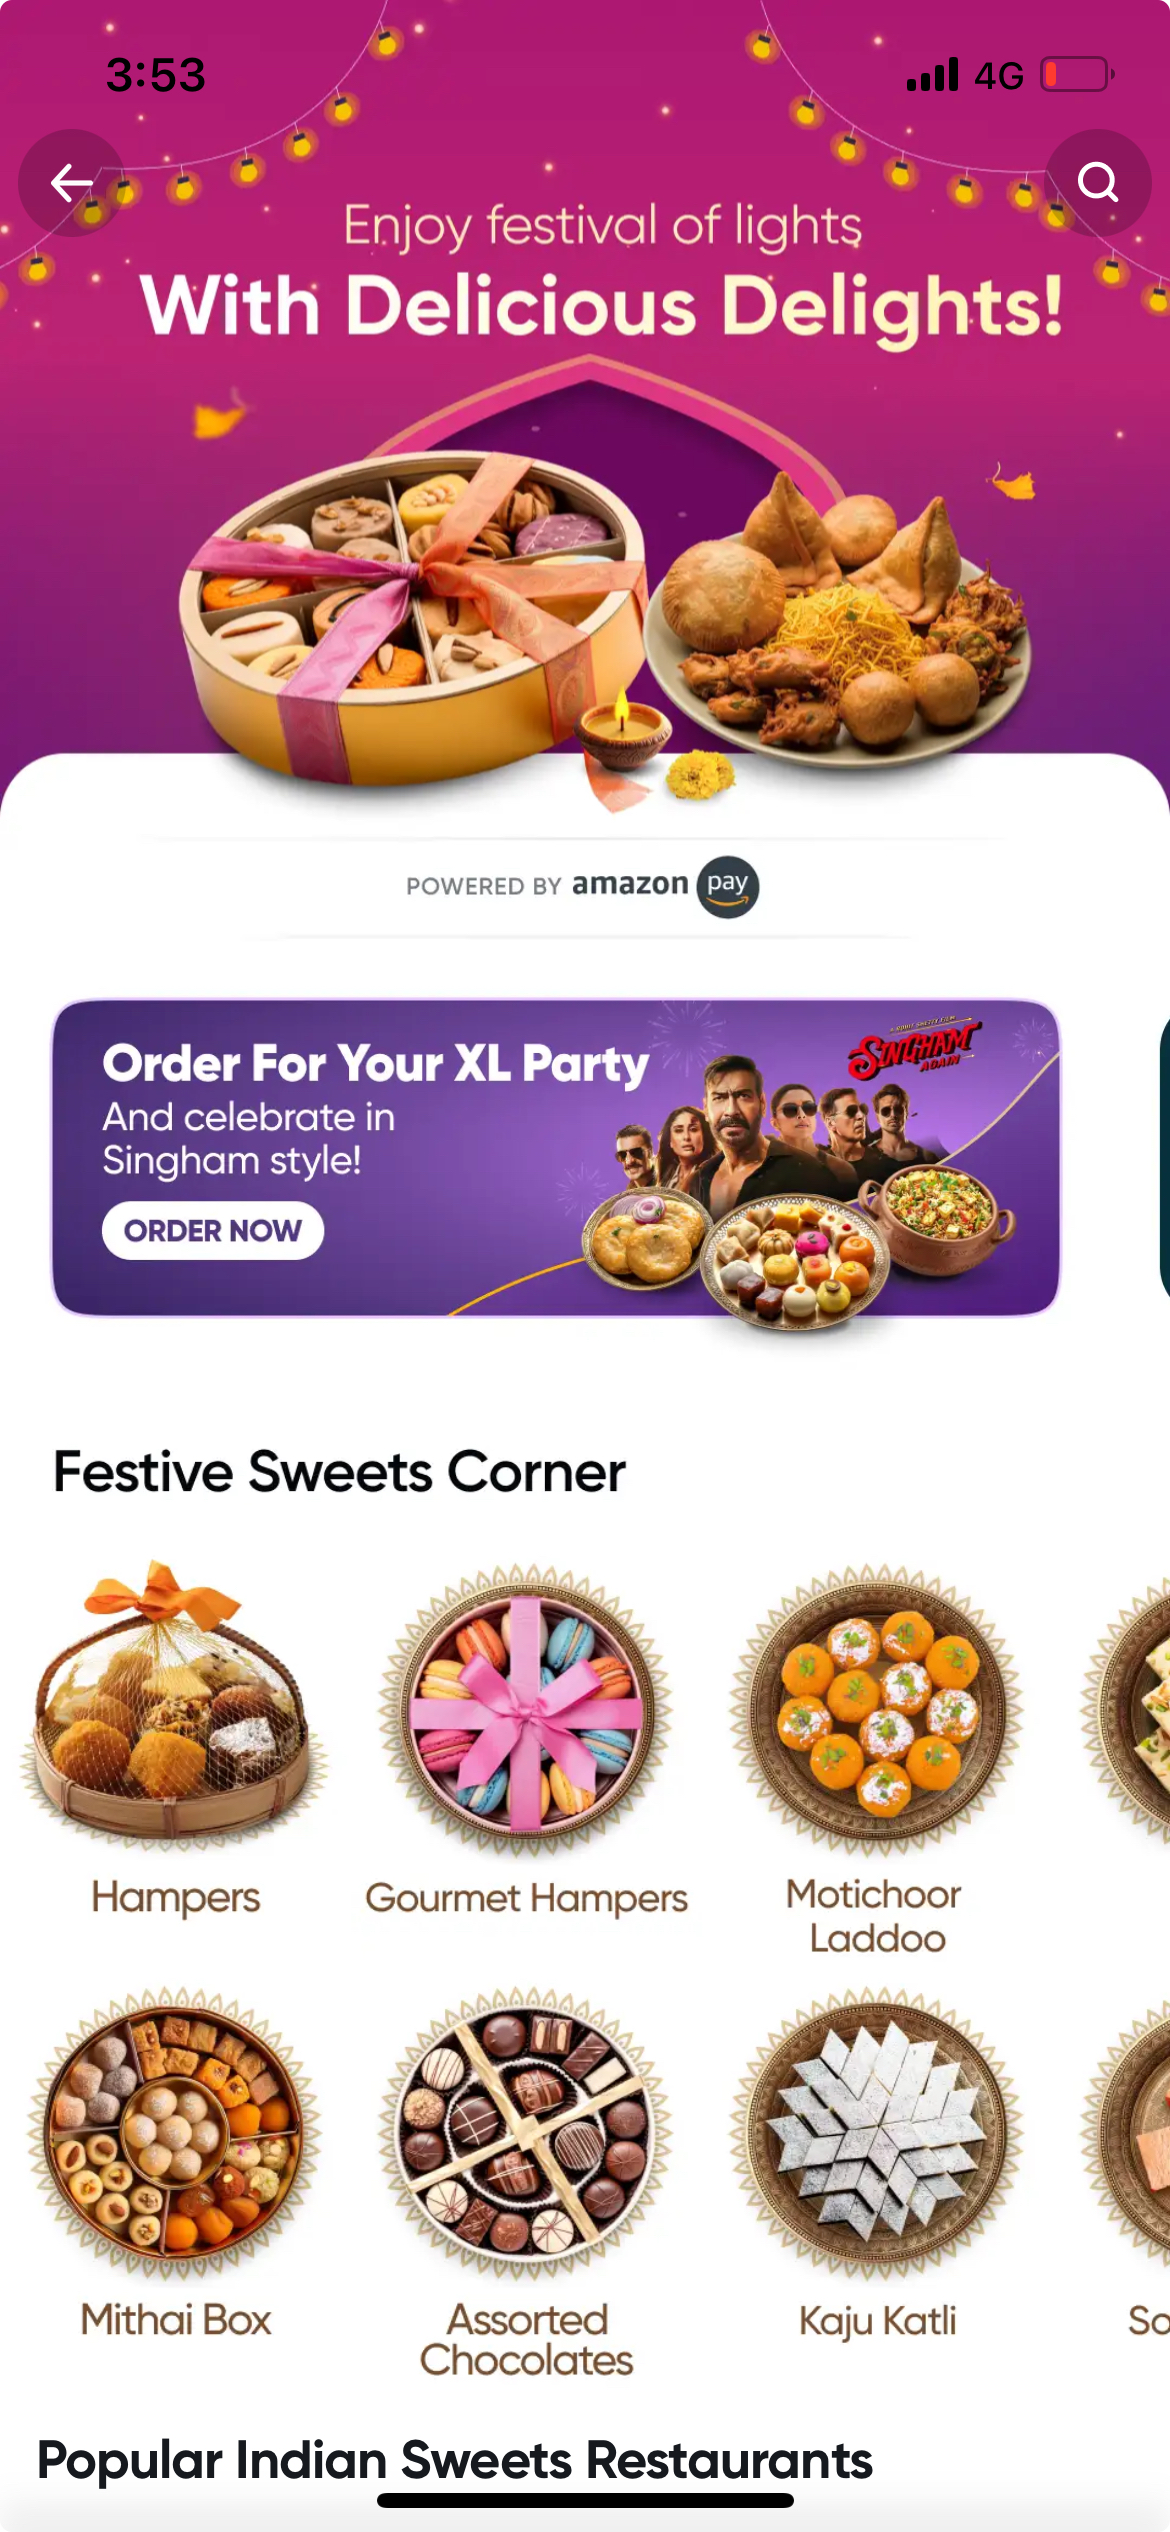
Task: Open the Mithai Box category icon
Action: click(174, 2134)
